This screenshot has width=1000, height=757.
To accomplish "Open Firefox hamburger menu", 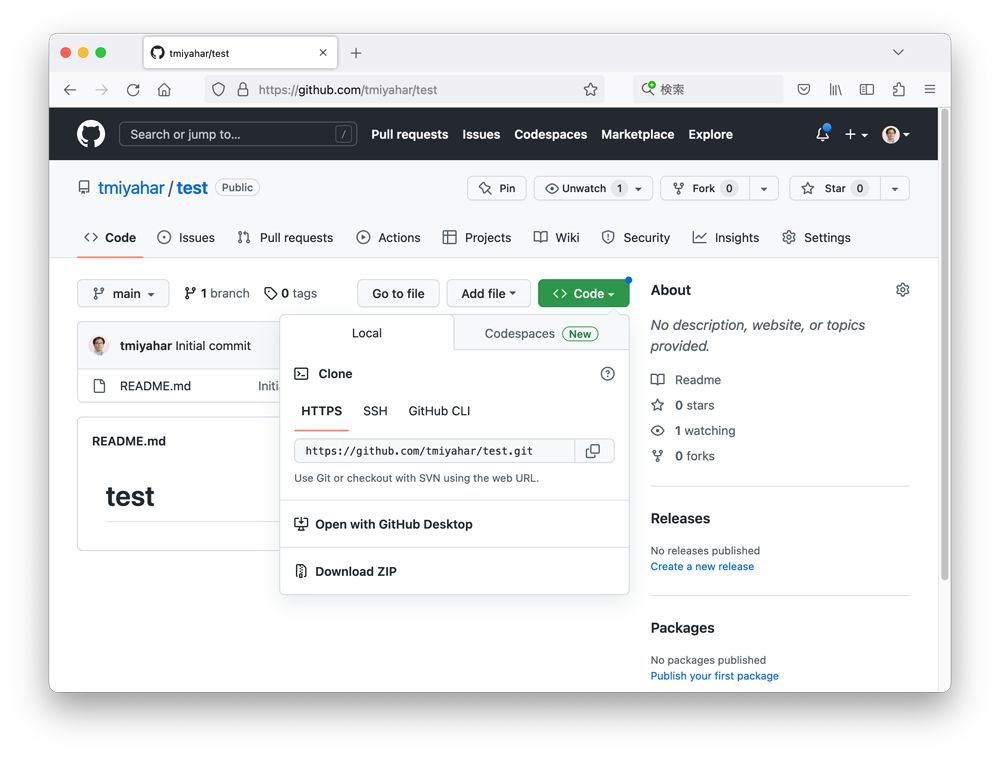I will [x=930, y=90].
